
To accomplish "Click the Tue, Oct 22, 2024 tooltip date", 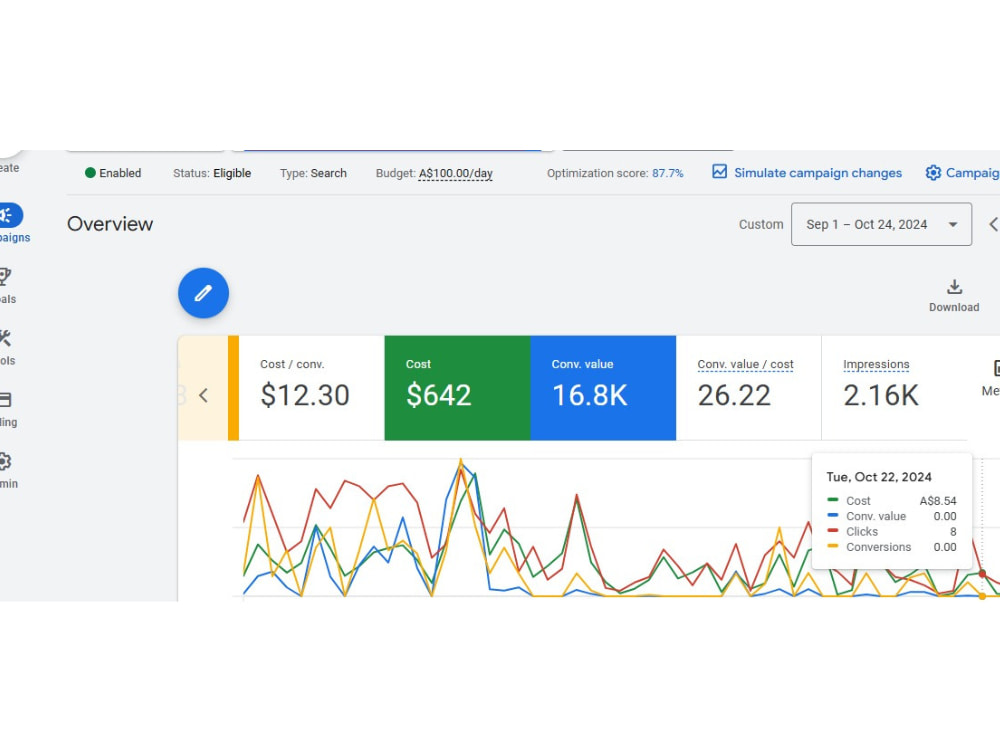I will [x=879, y=477].
